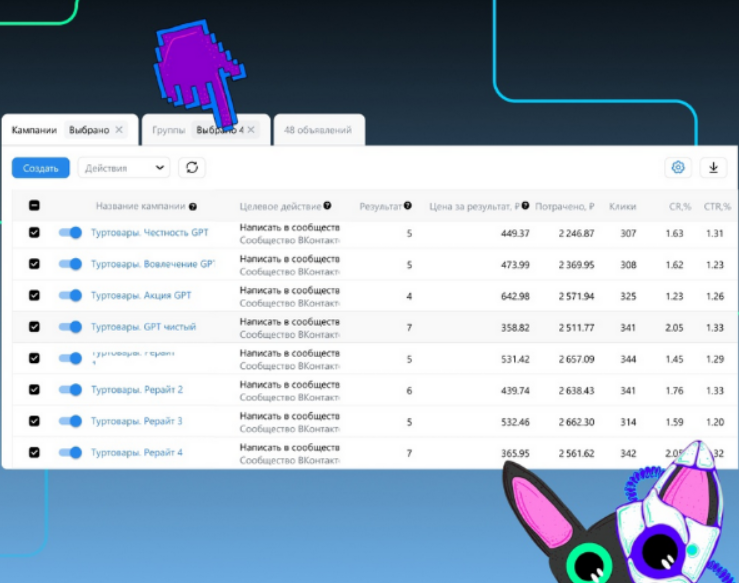Clear the Кампании selection with X
The width and height of the screenshot is (739, 583).
(x=119, y=130)
